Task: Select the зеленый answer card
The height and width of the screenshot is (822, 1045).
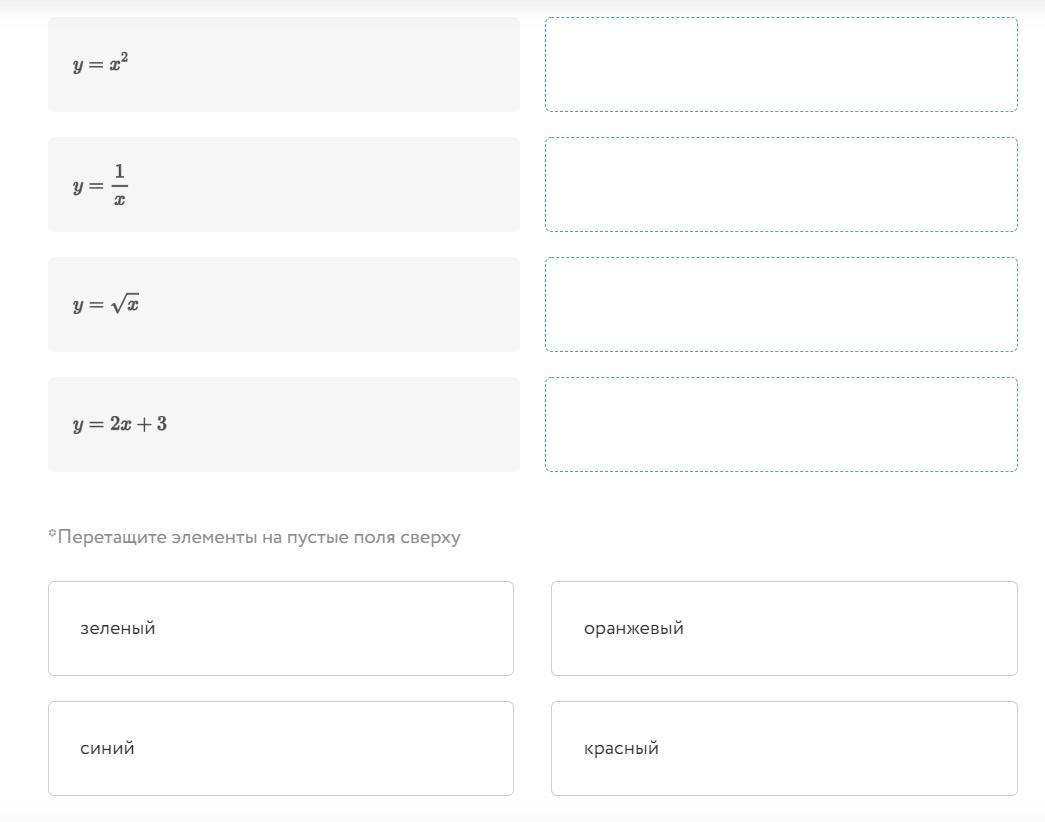Action: [281, 628]
